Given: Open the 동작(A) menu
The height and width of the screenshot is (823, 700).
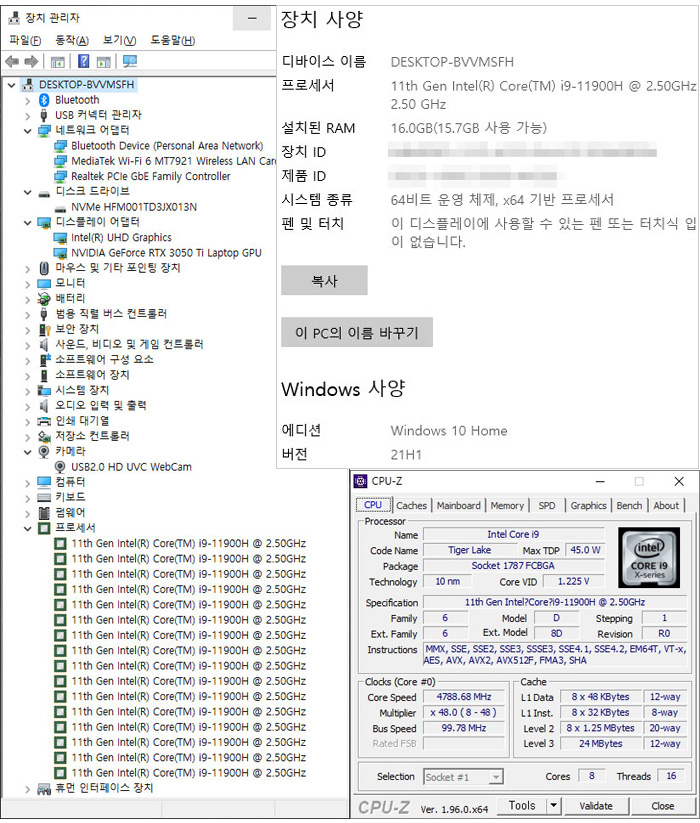Looking at the screenshot, I should [x=72, y=40].
